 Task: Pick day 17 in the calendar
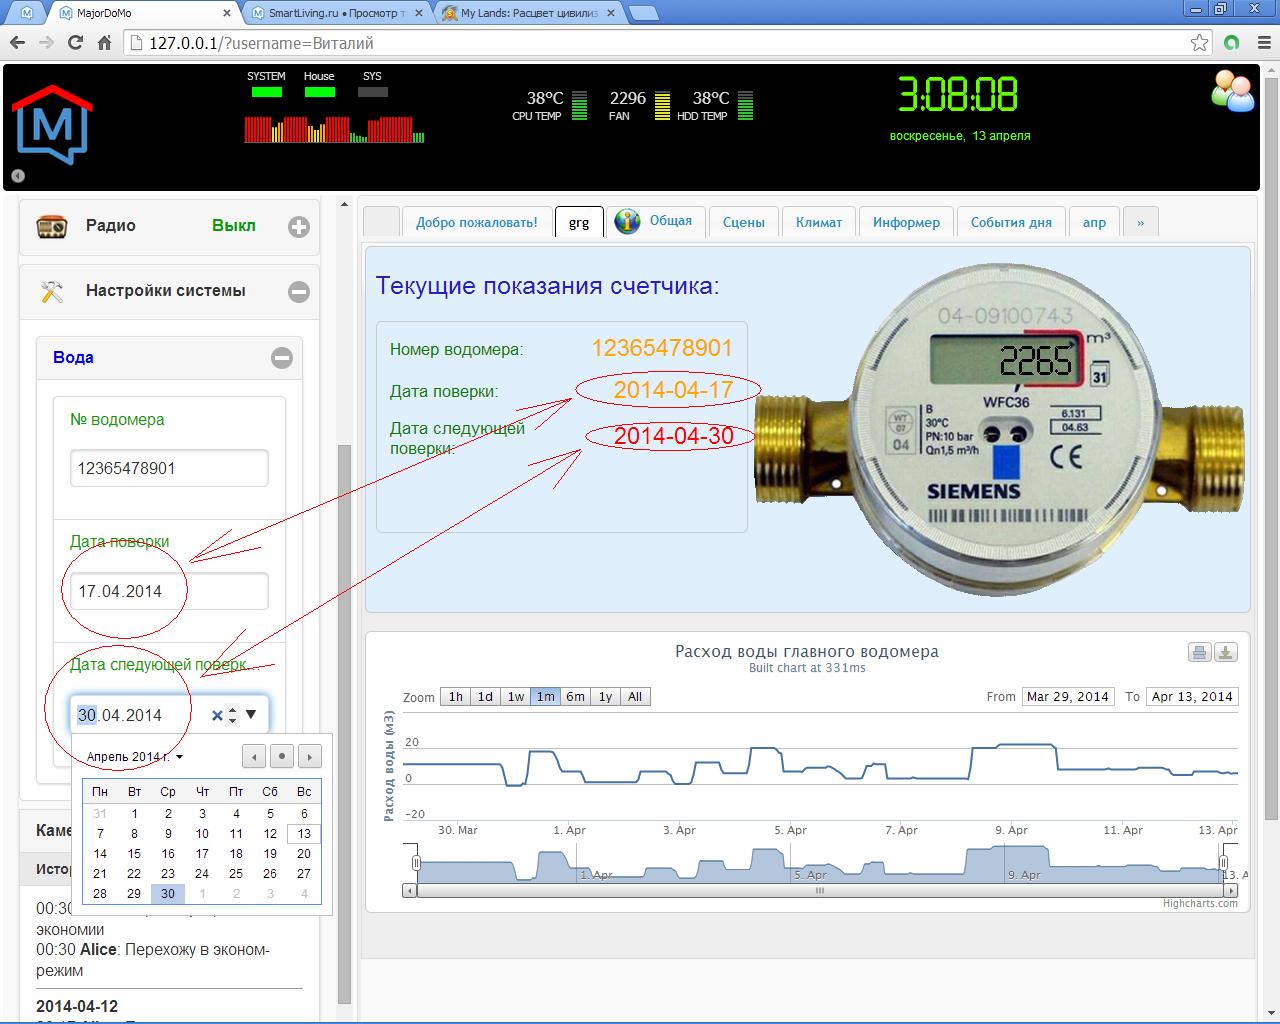click(x=202, y=854)
